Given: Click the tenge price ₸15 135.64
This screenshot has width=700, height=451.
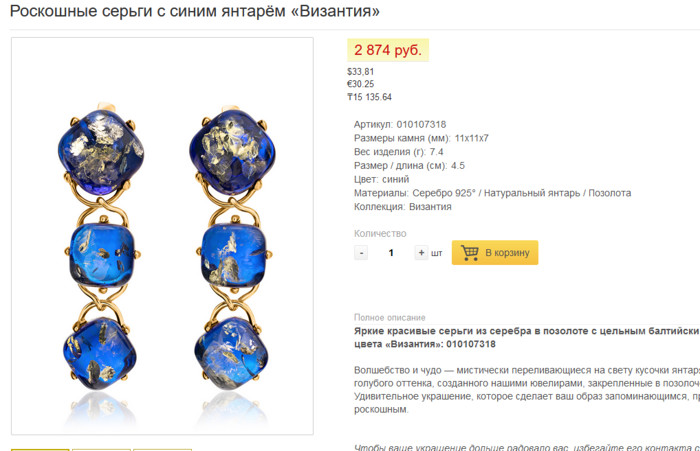Looking at the screenshot, I should point(370,97).
